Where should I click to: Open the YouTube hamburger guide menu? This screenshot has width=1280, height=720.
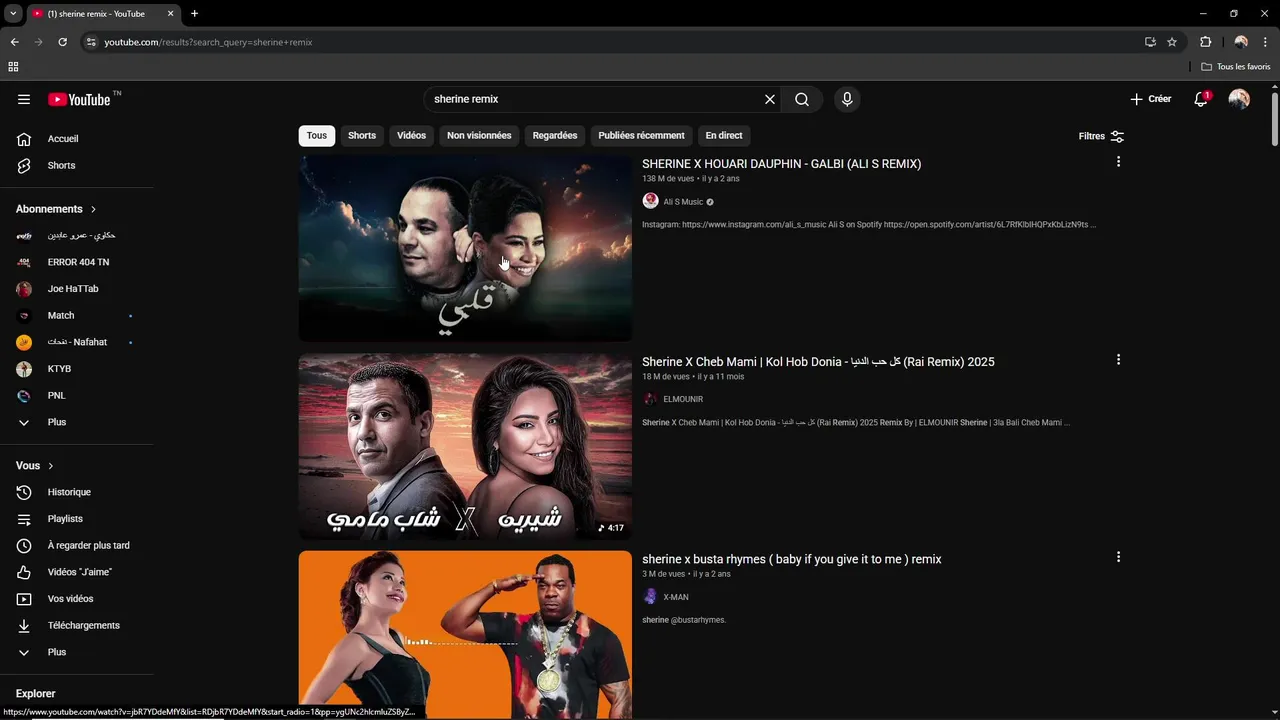coord(24,99)
